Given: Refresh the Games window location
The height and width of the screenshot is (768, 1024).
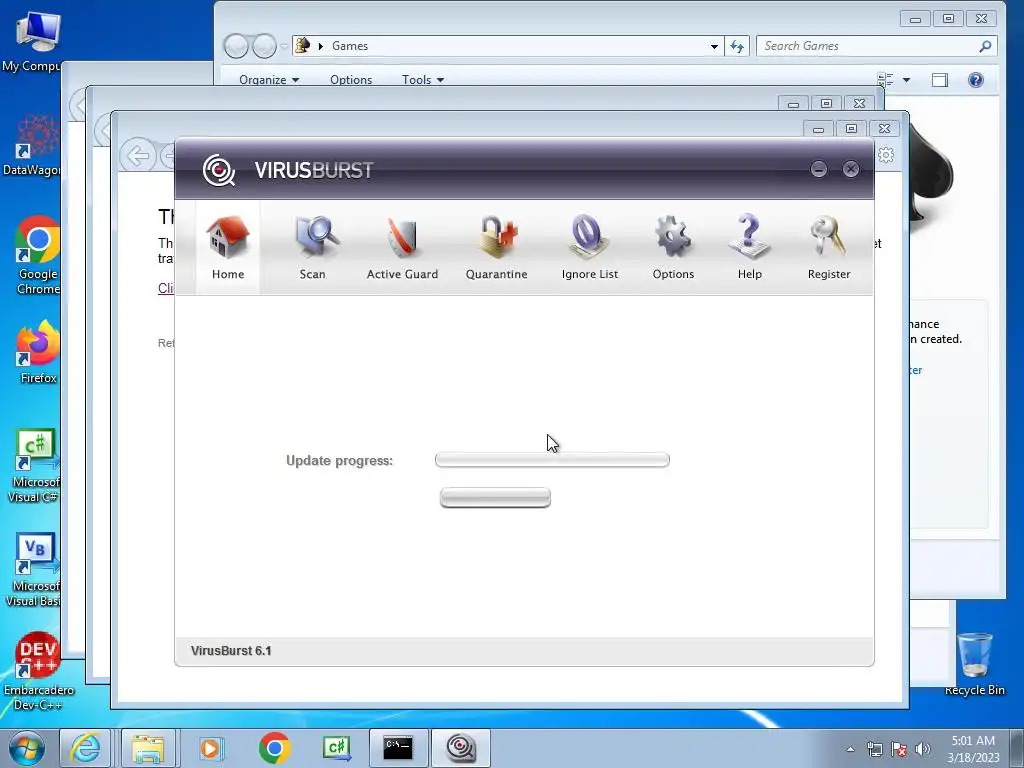Looking at the screenshot, I should pyautogui.click(x=737, y=46).
